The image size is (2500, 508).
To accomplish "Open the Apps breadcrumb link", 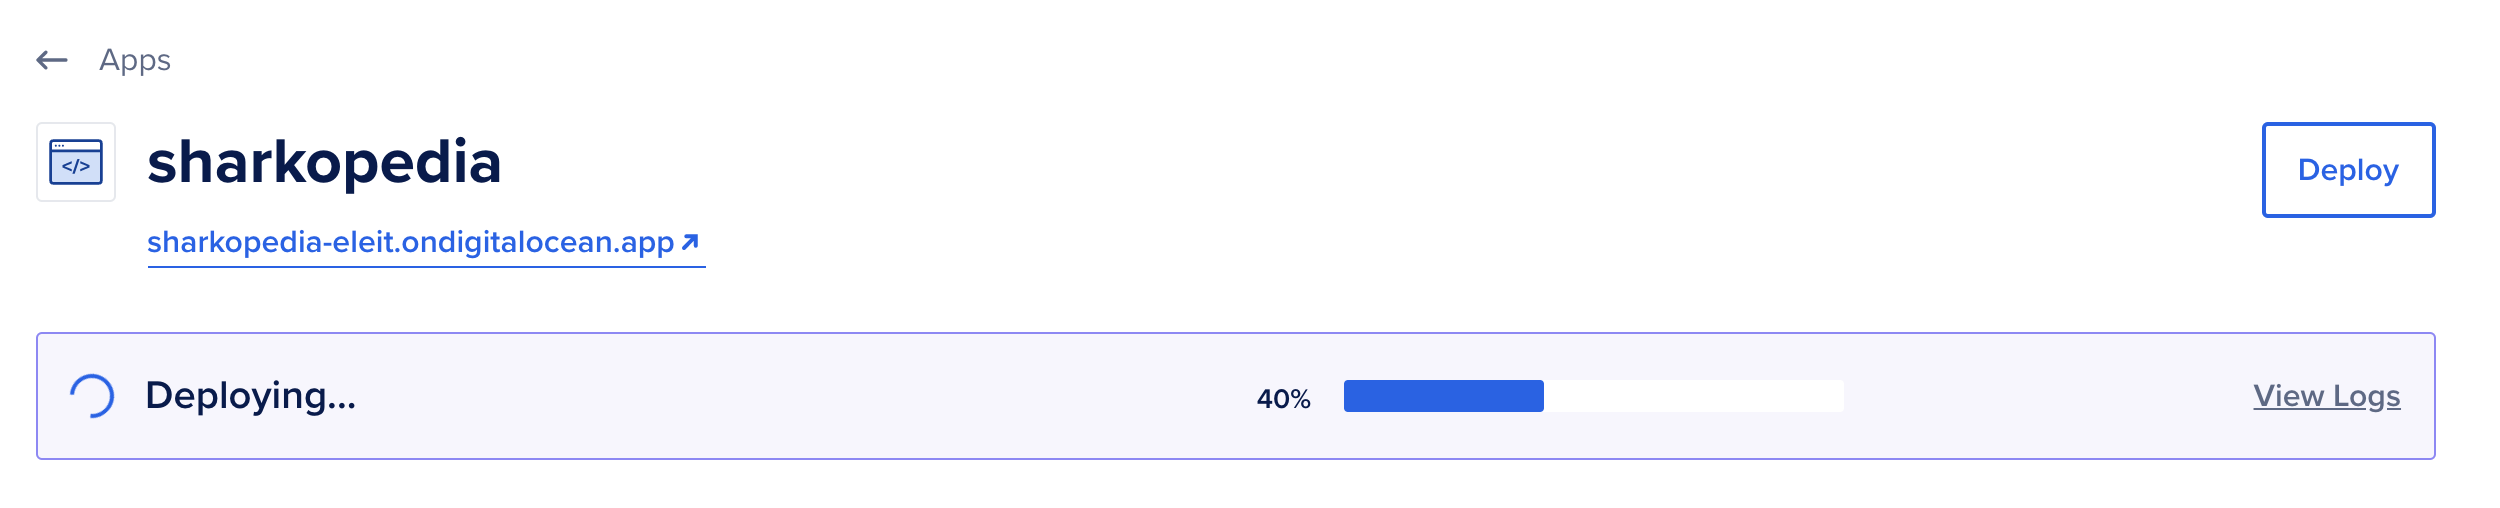I will point(135,60).
